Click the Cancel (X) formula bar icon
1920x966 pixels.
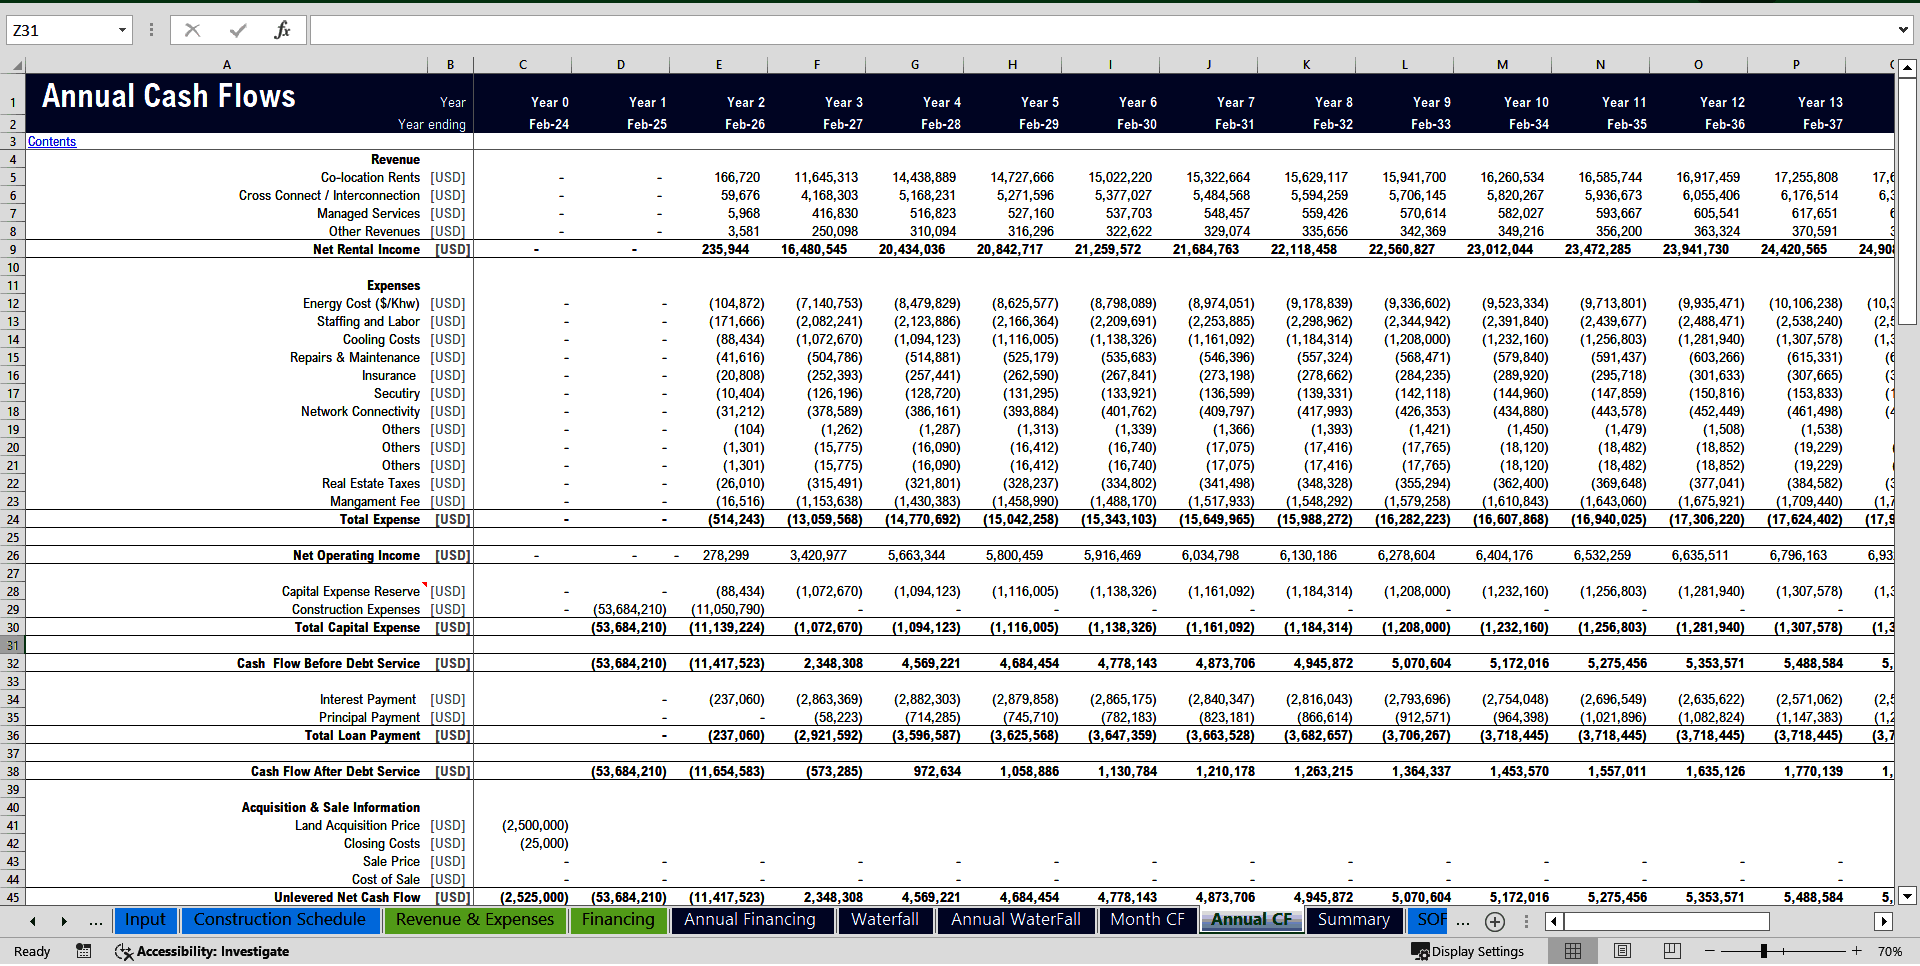tap(193, 30)
